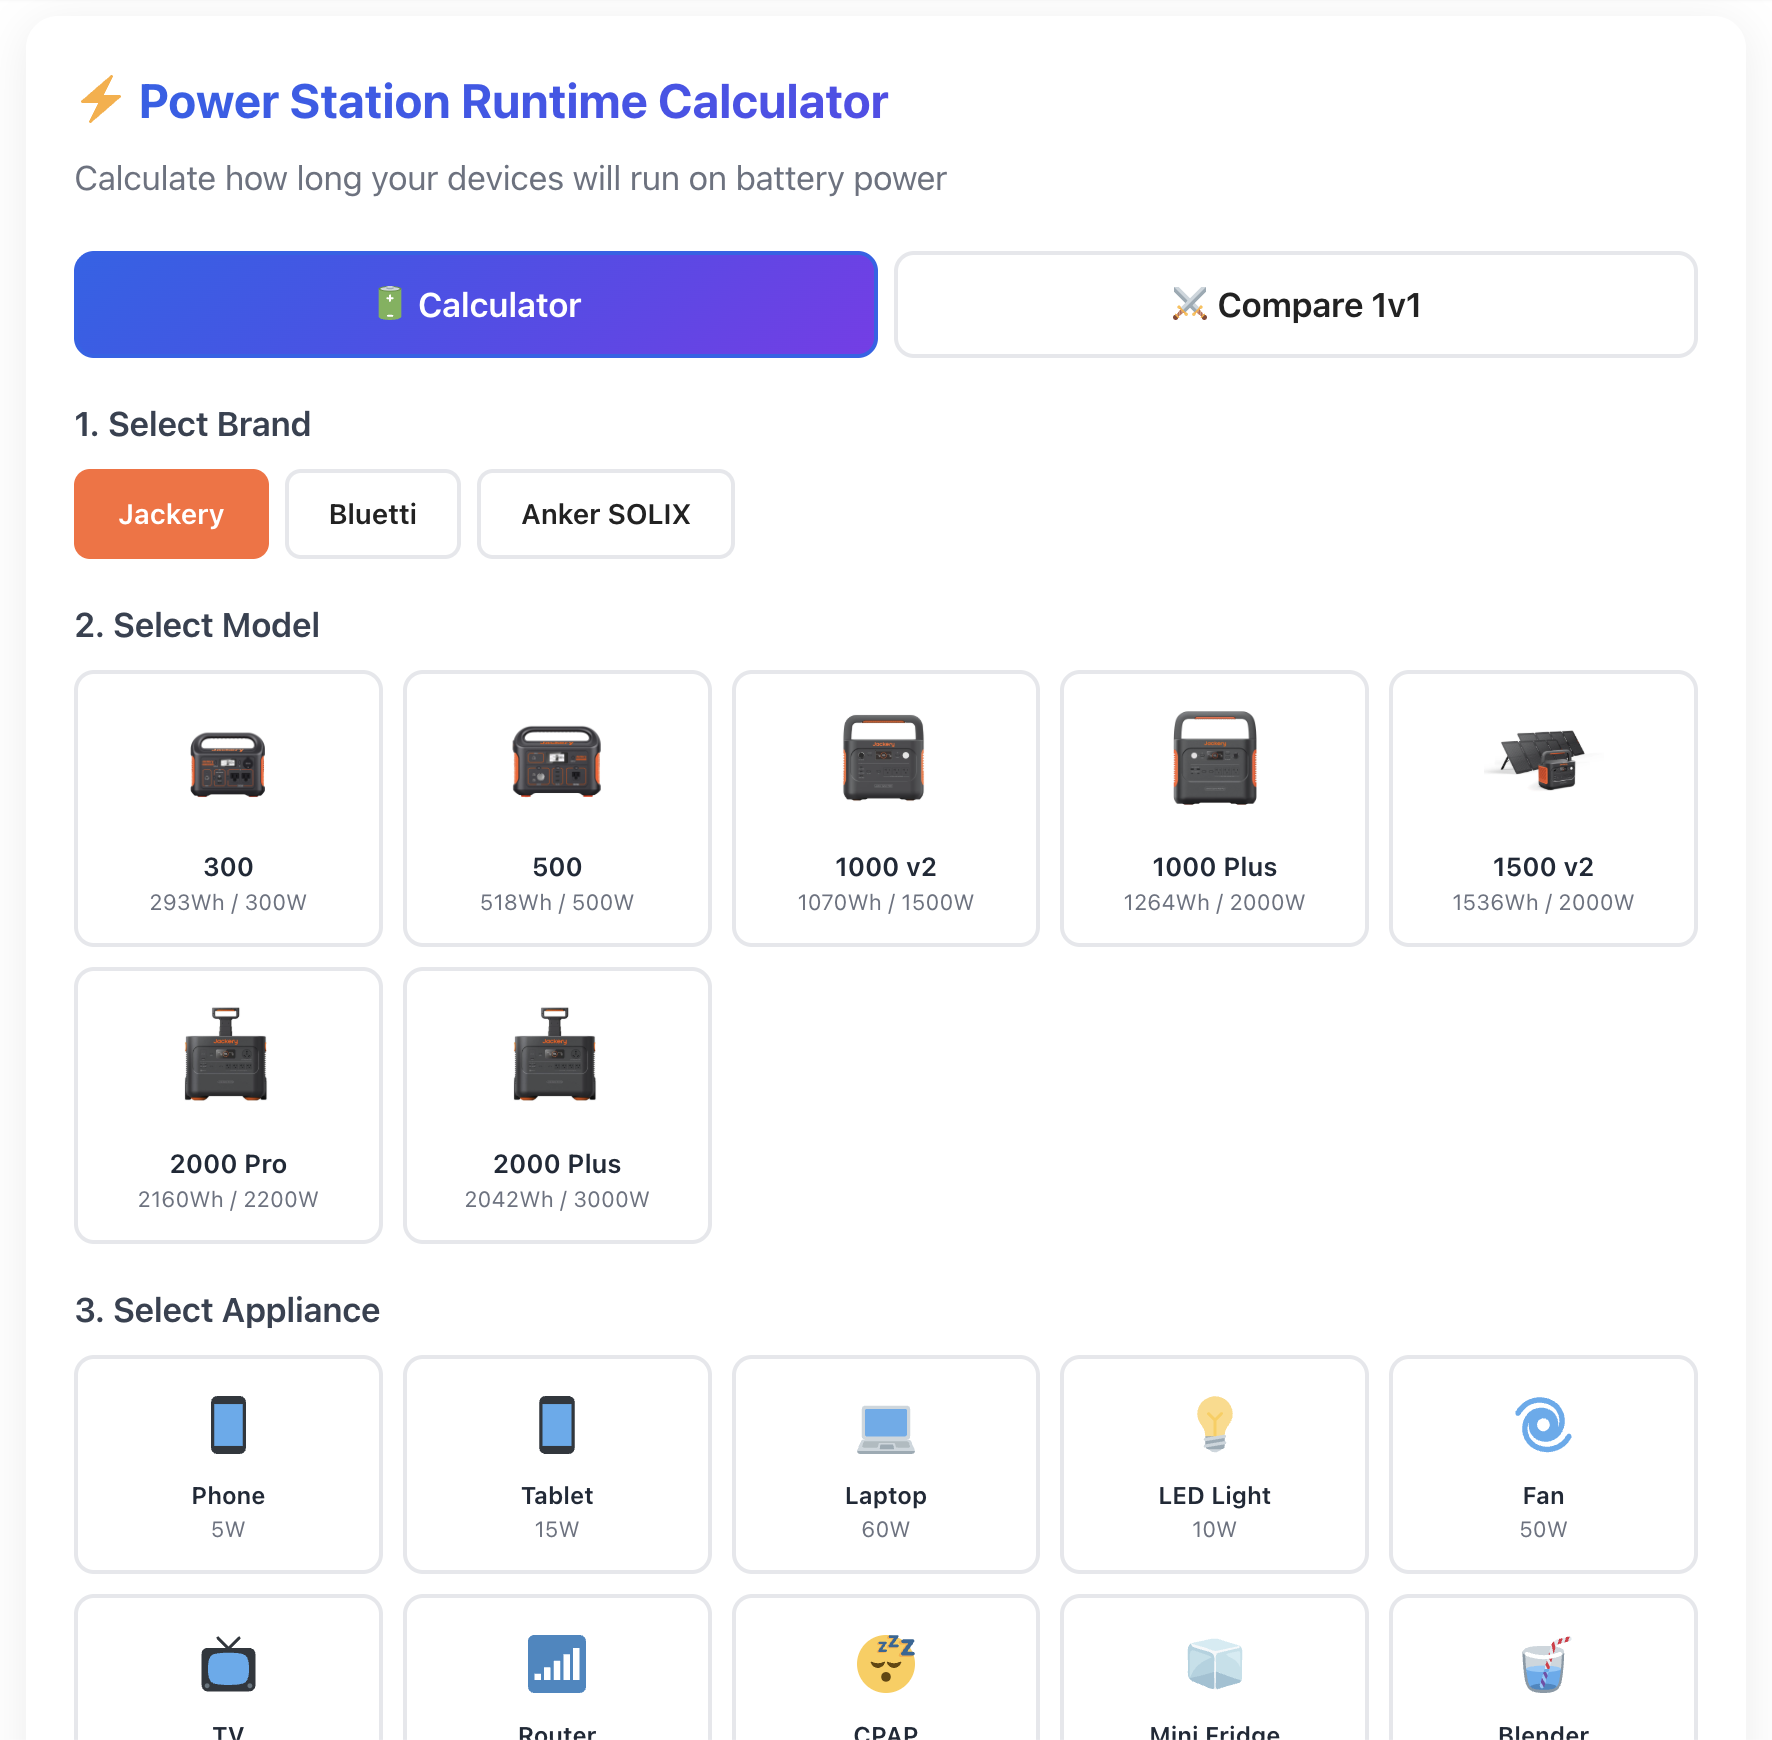The height and width of the screenshot is (1740, 1772).
Task: Switch to the Compare 1v1 tab
Action: tap(1295, 305)
